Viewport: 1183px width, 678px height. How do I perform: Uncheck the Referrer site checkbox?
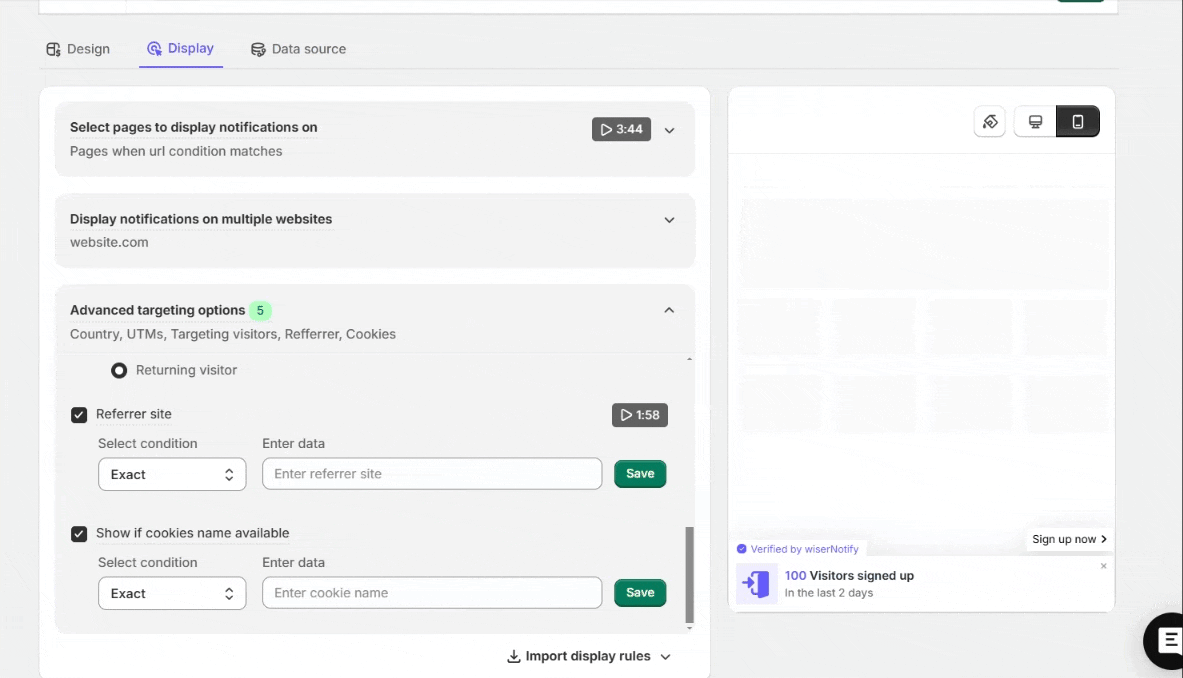click(x=78, y=415)
